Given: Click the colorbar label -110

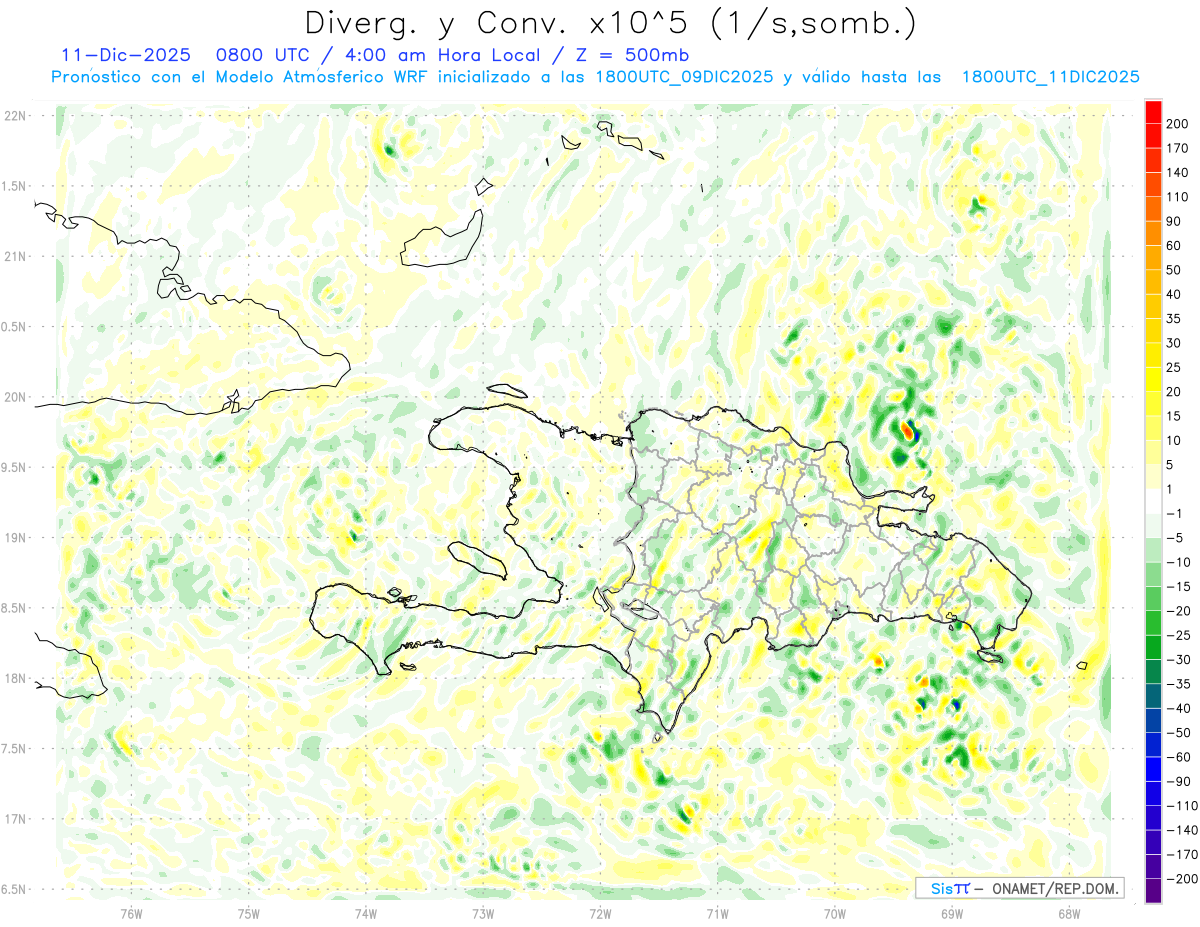Looking at the screenshot, I should [1182, 805].
